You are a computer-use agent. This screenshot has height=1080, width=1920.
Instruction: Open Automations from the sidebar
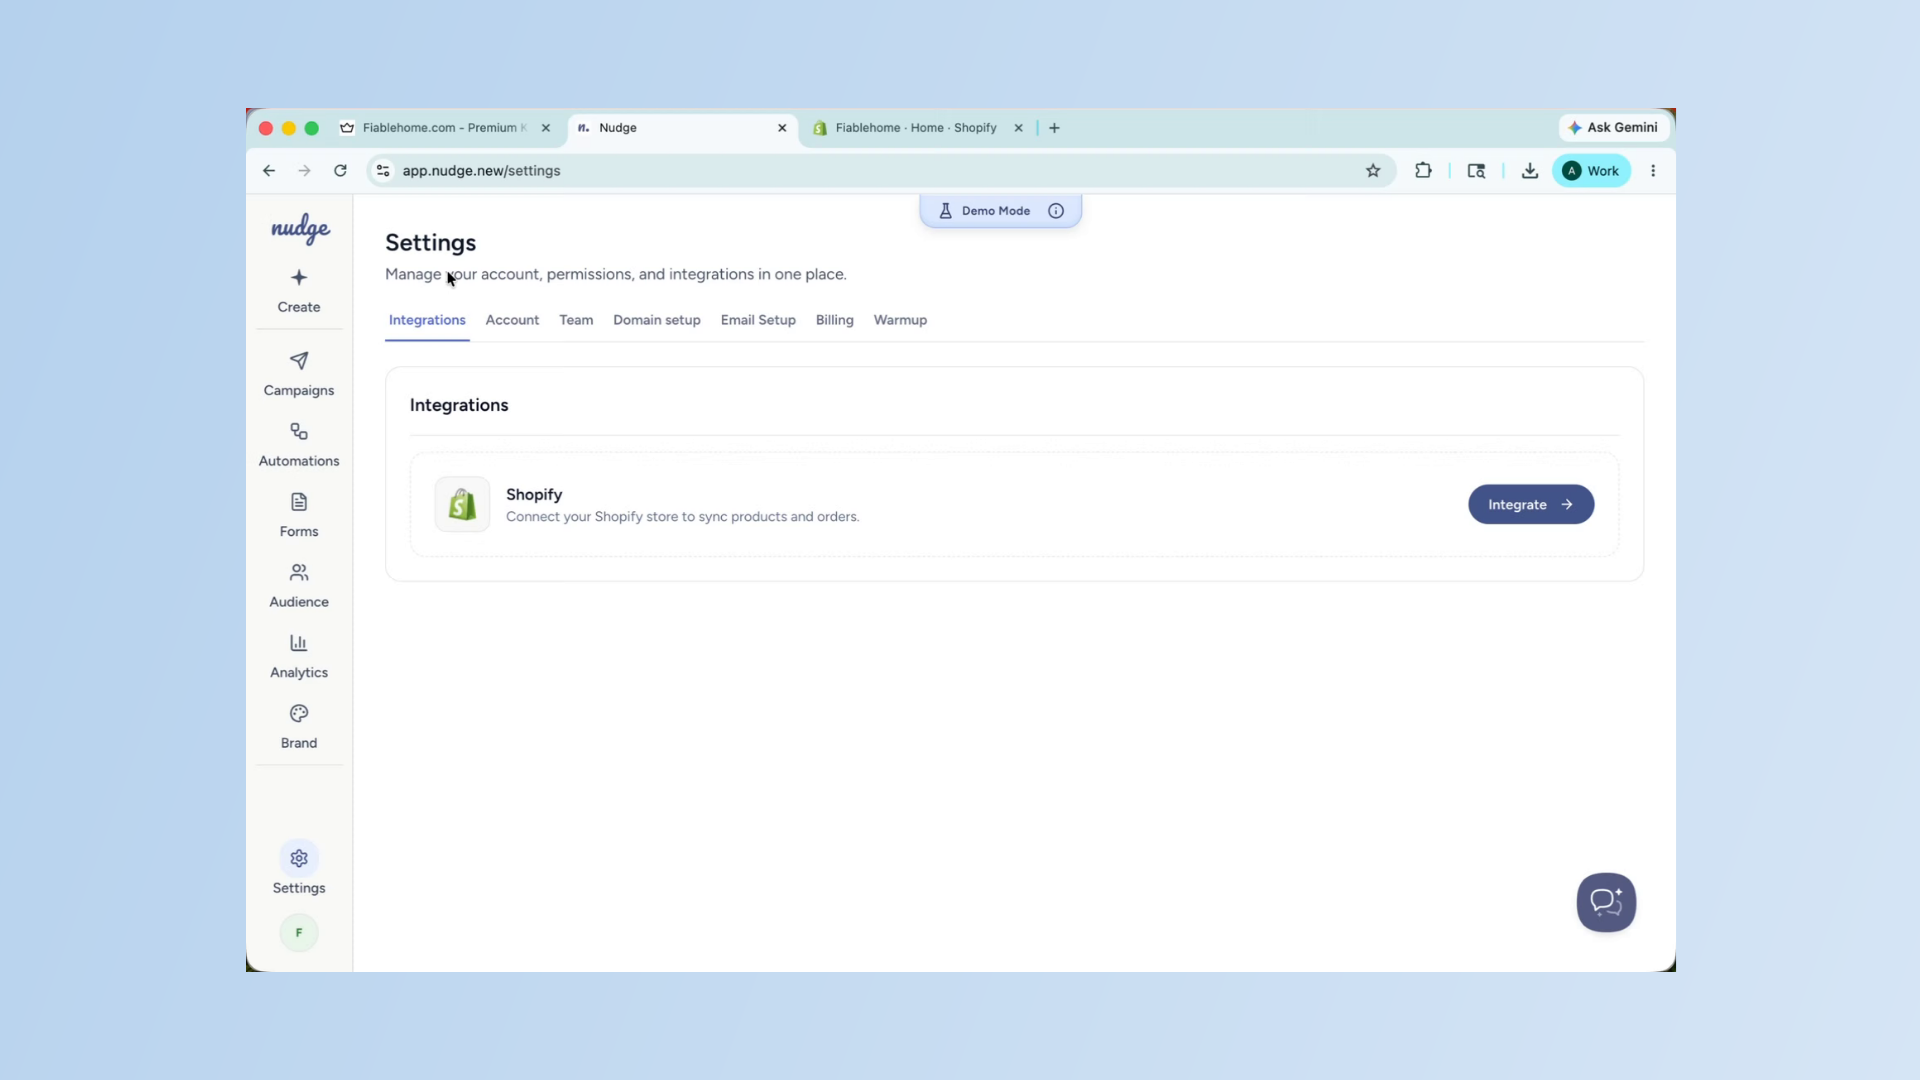[x=299, y=445]
